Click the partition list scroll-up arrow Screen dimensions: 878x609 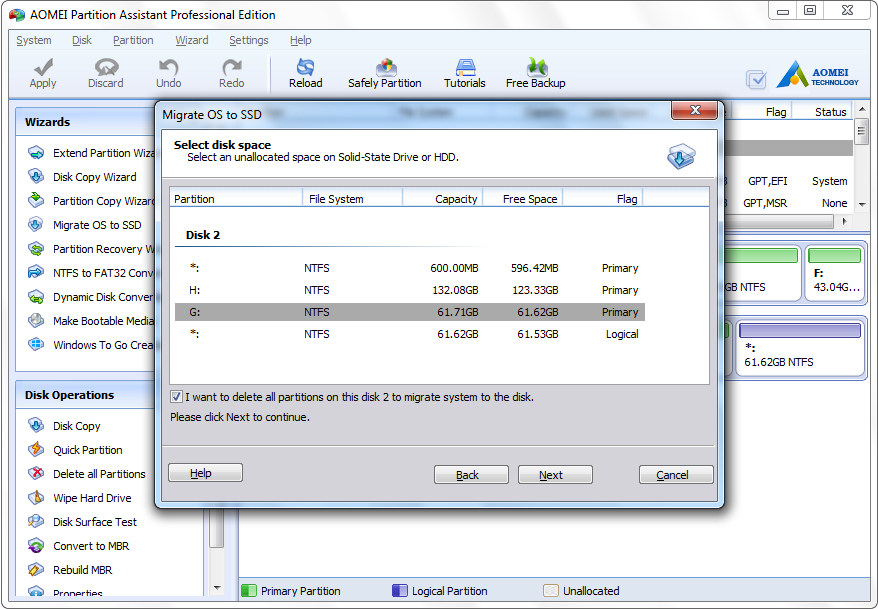pos(862,110)
